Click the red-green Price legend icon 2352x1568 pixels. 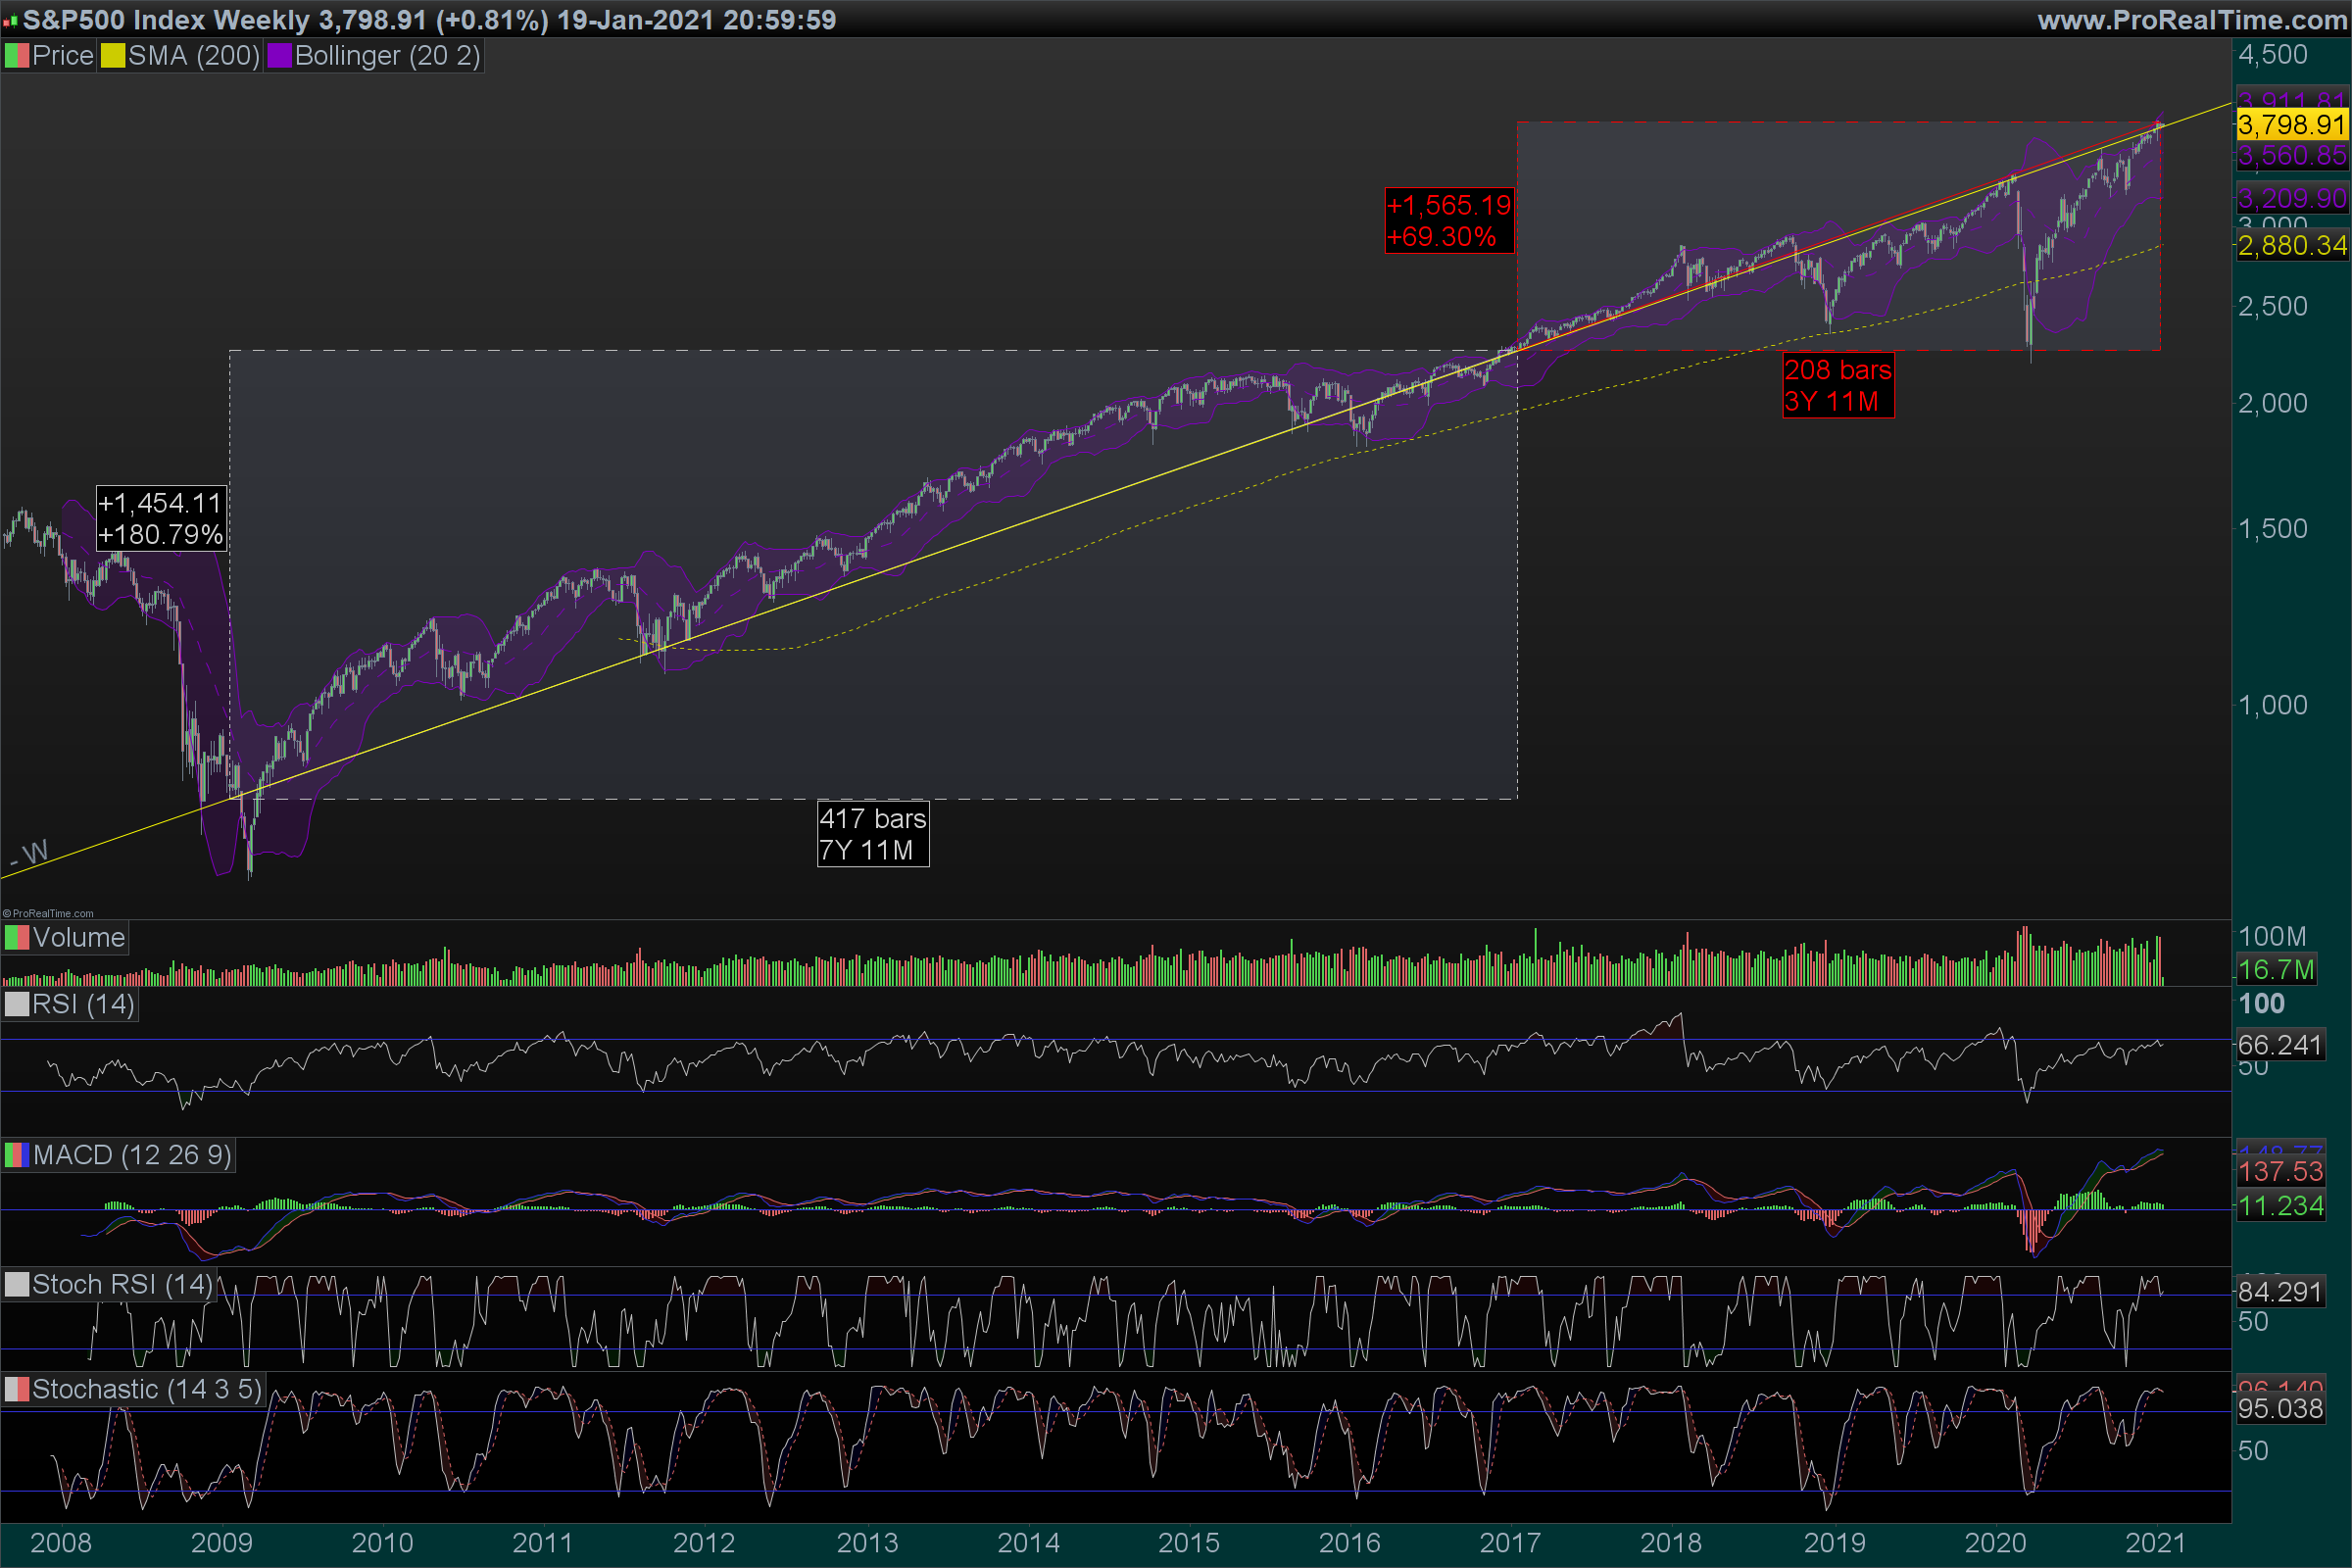17,56
